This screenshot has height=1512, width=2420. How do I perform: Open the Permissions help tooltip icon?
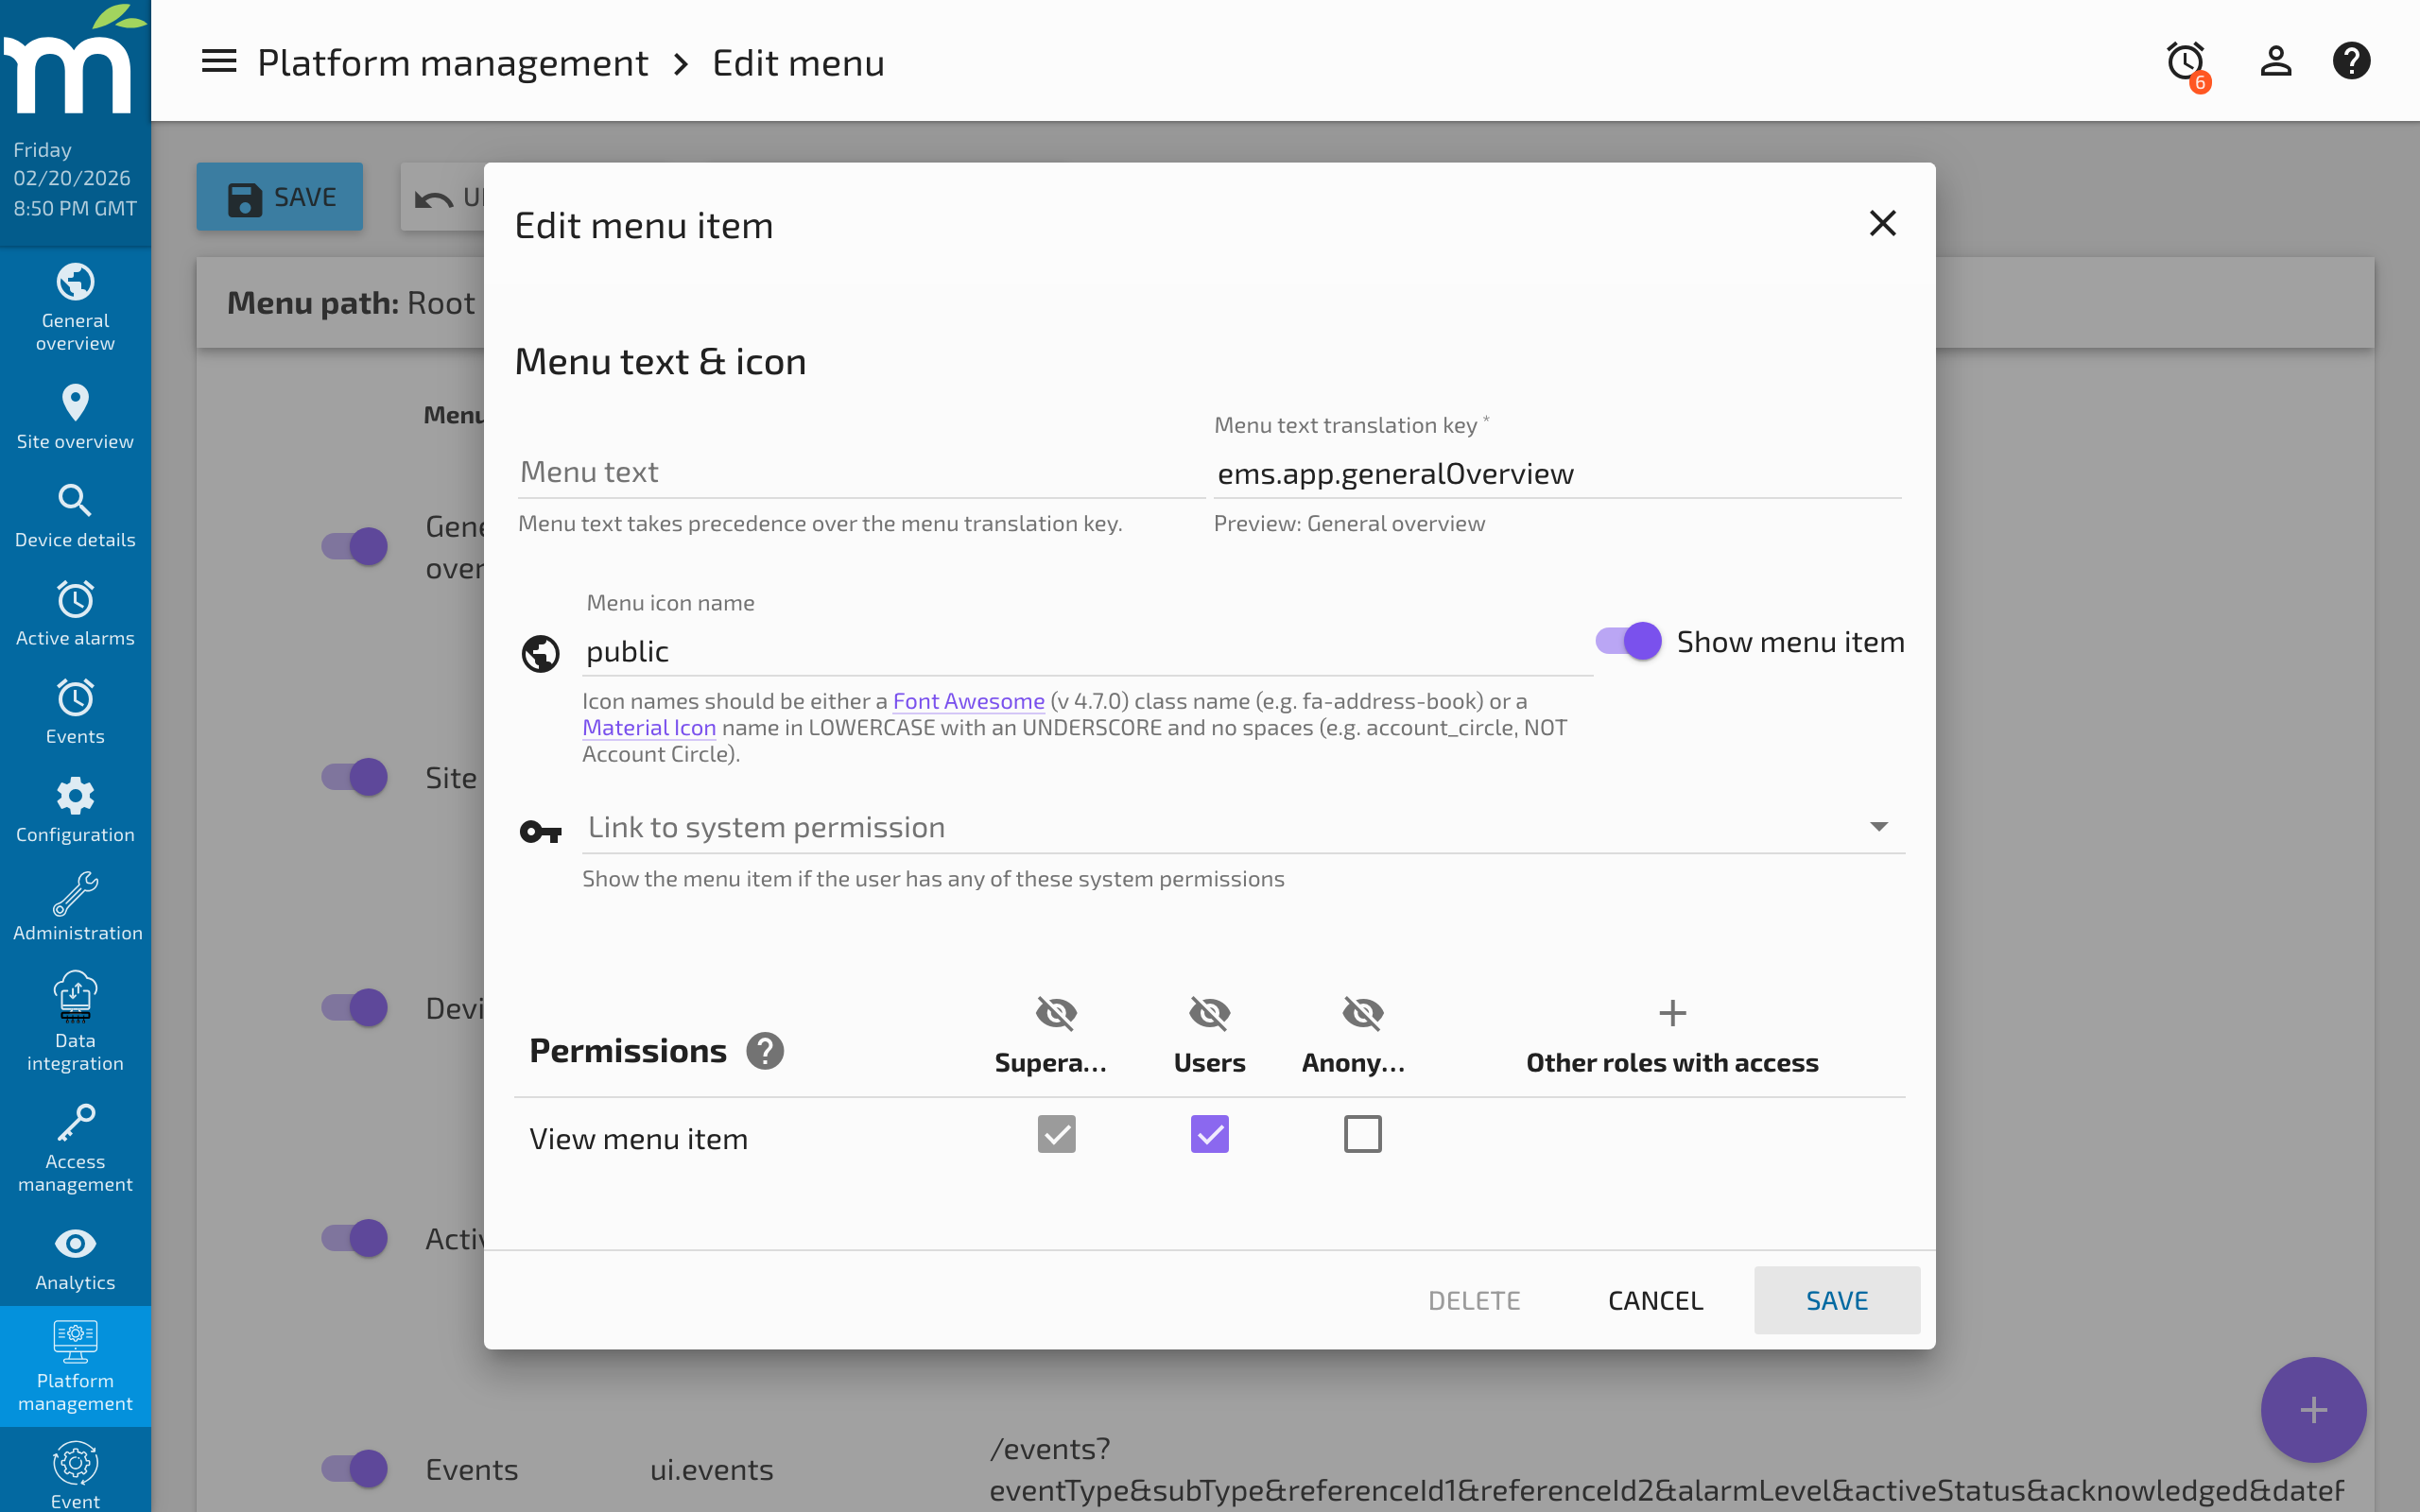click(x=765, y=1050)
